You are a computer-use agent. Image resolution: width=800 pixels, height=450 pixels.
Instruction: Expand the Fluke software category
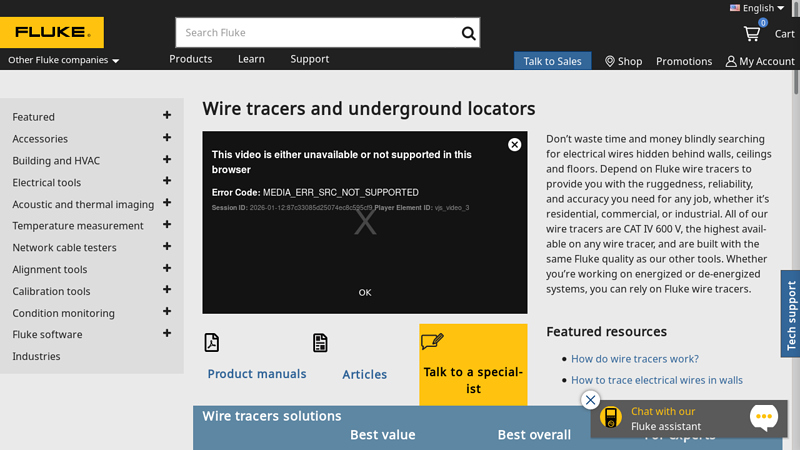click(x=167, y=333)
